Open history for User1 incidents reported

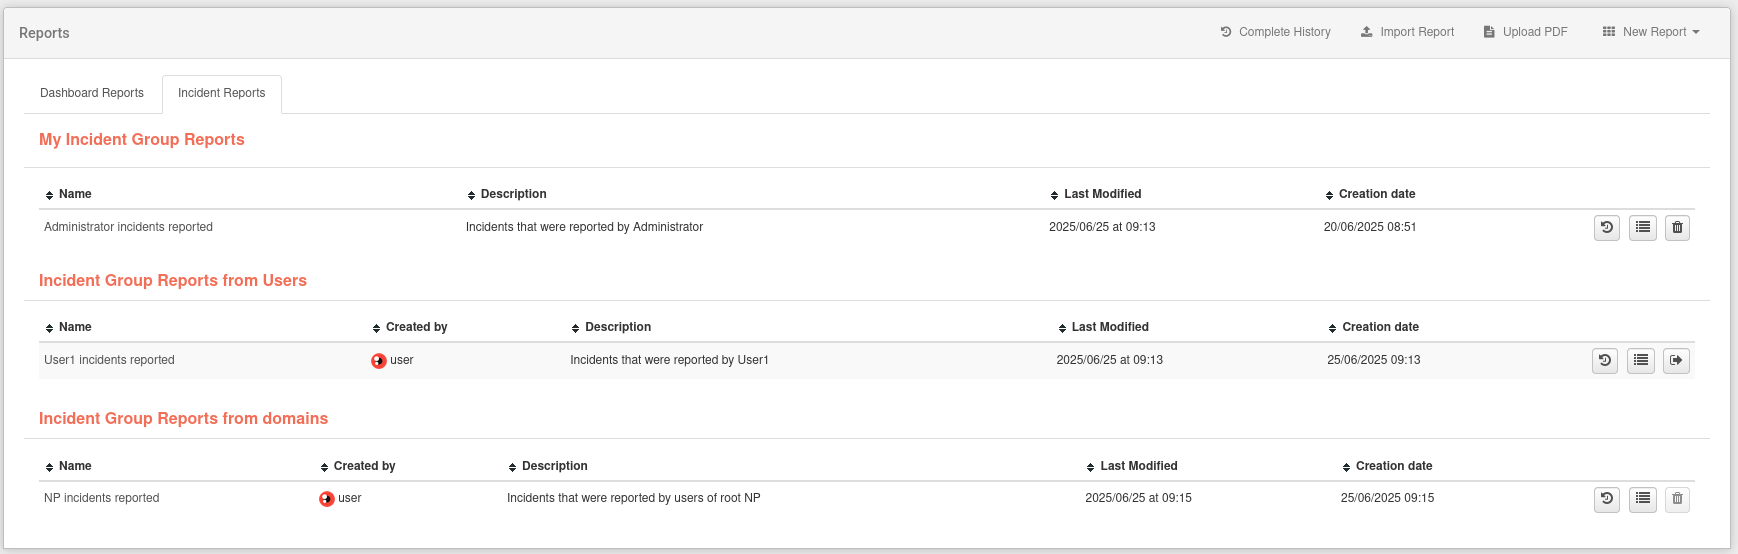(x=1605, y=361)
